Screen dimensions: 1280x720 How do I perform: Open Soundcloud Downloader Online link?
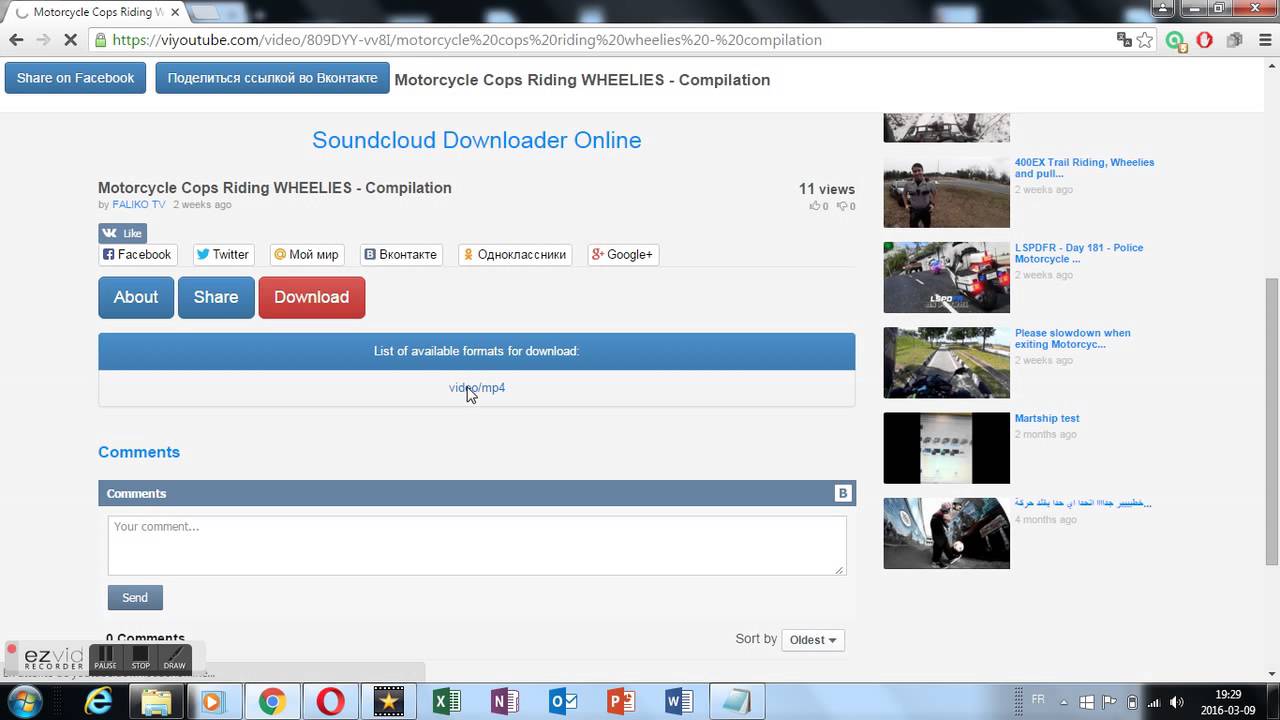click(x=477, y=140)
